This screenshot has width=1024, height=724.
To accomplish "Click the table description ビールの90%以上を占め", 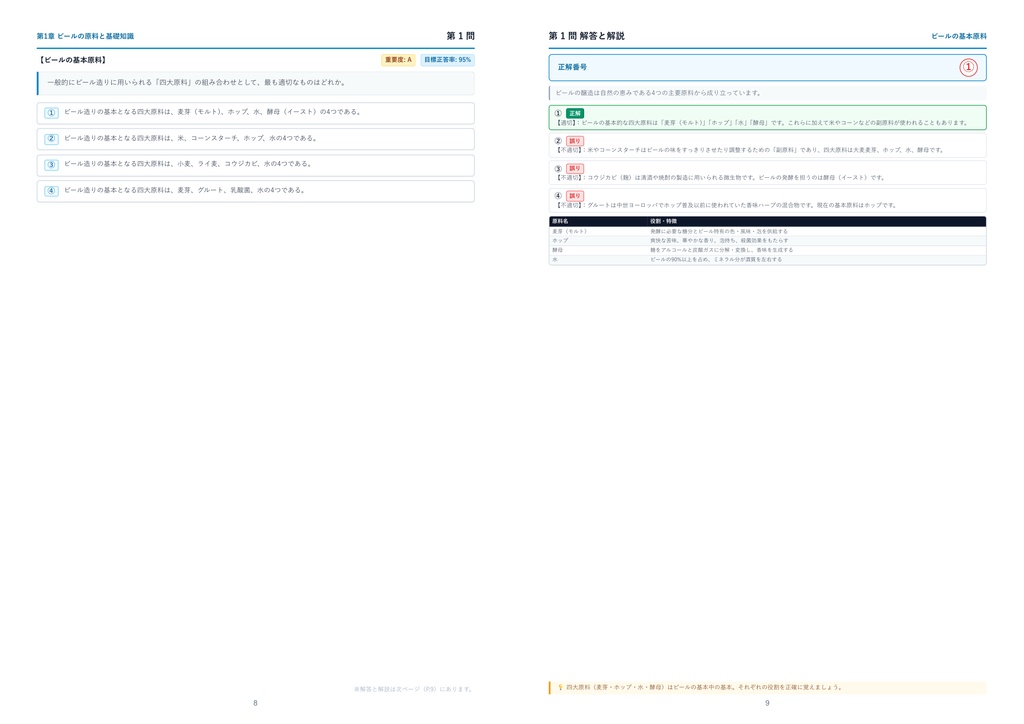I will 716,259.
